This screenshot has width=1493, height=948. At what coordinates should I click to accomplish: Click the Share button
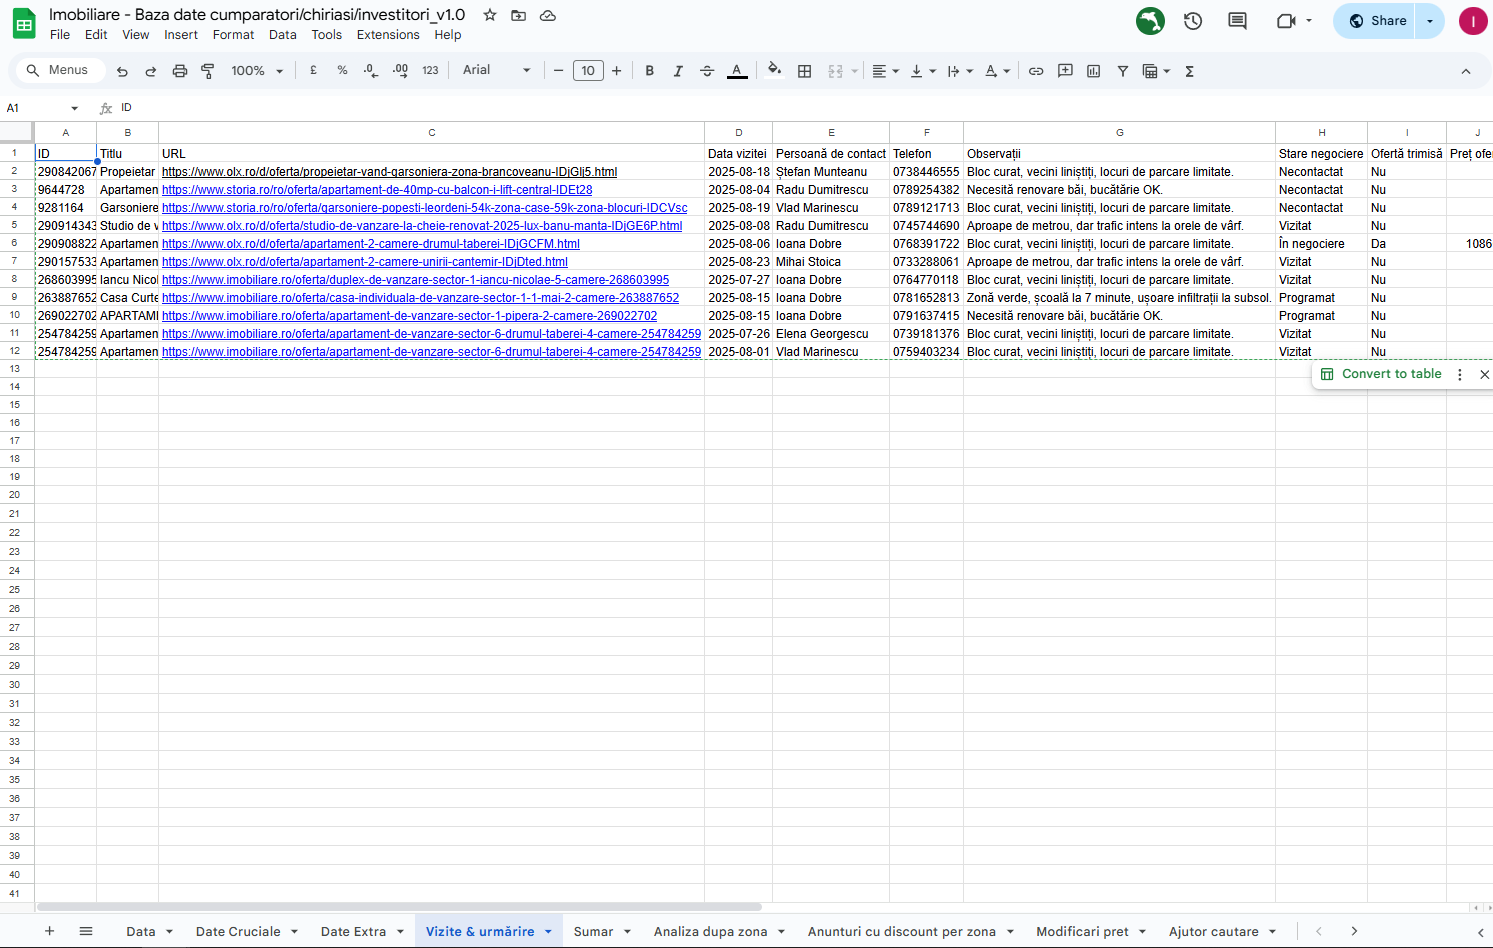[1377, 21]
